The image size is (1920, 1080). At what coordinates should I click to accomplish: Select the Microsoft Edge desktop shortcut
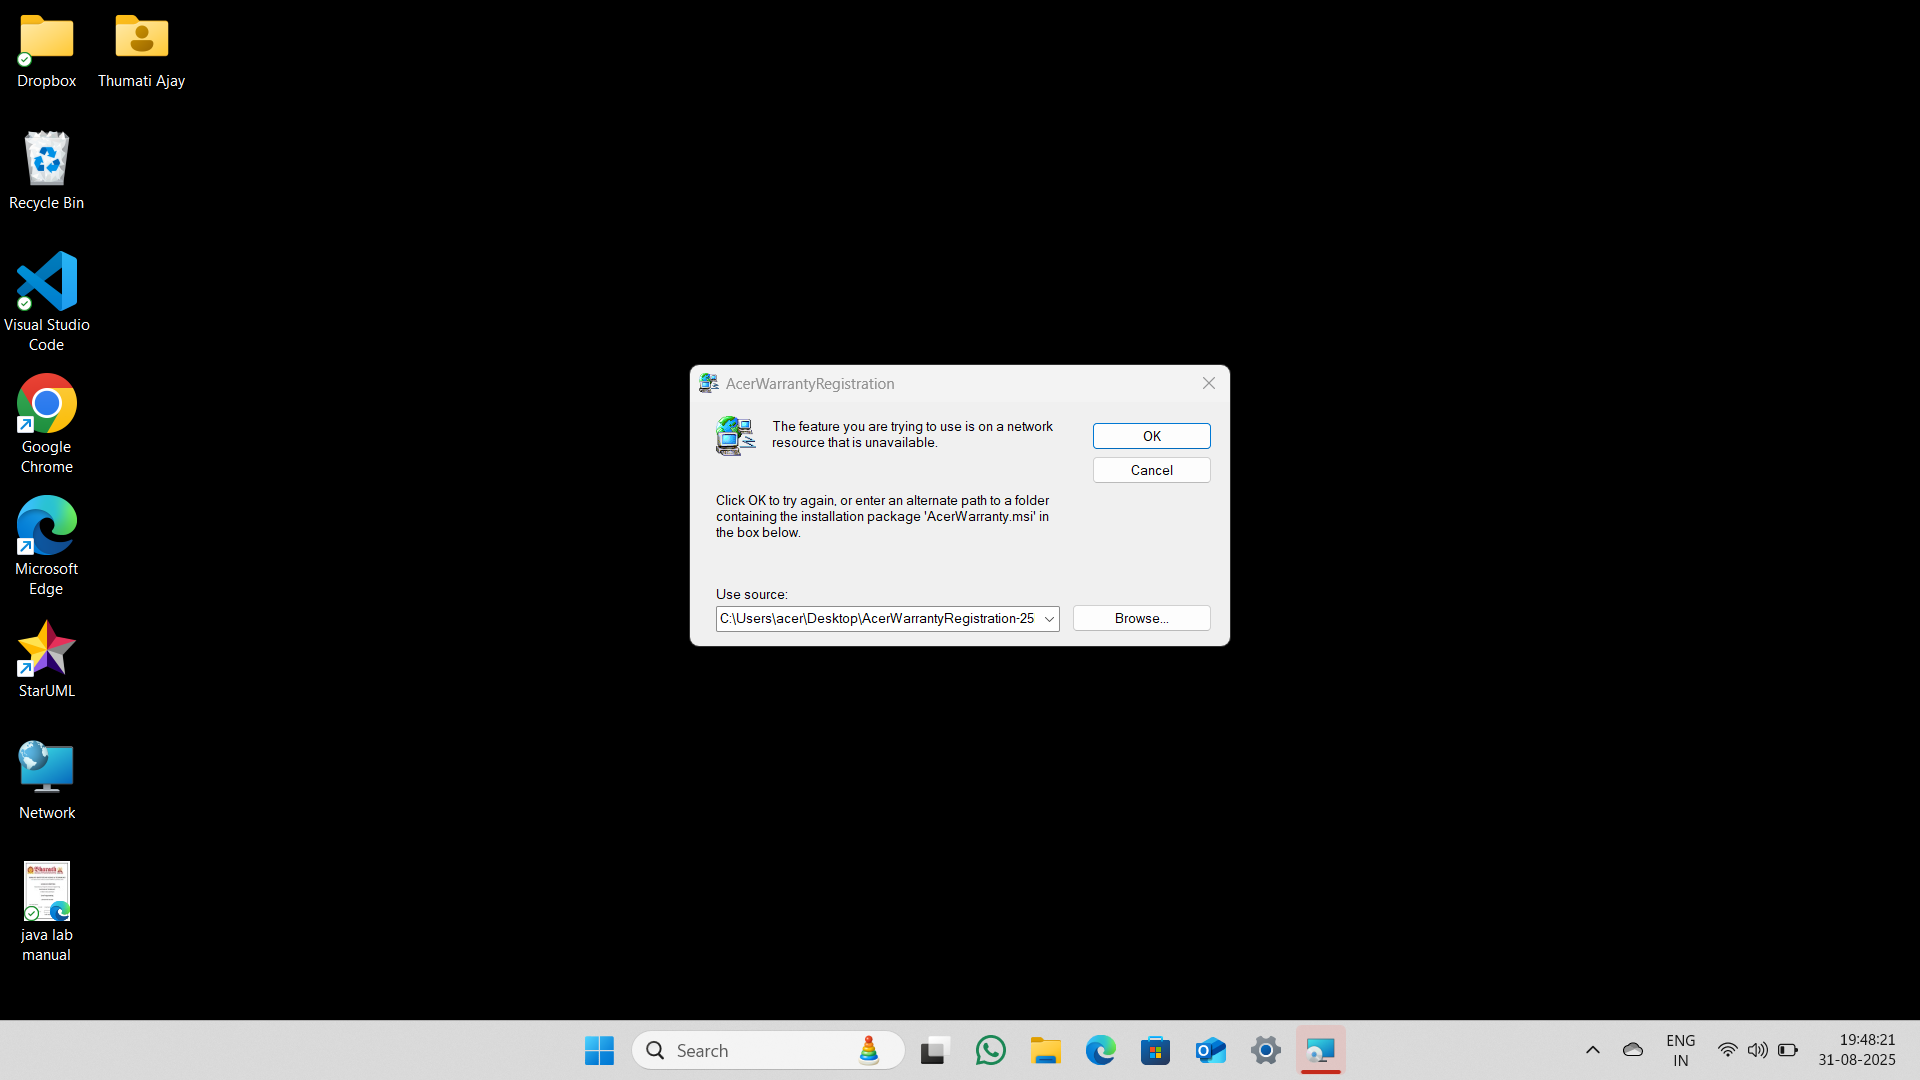[46, 546]
